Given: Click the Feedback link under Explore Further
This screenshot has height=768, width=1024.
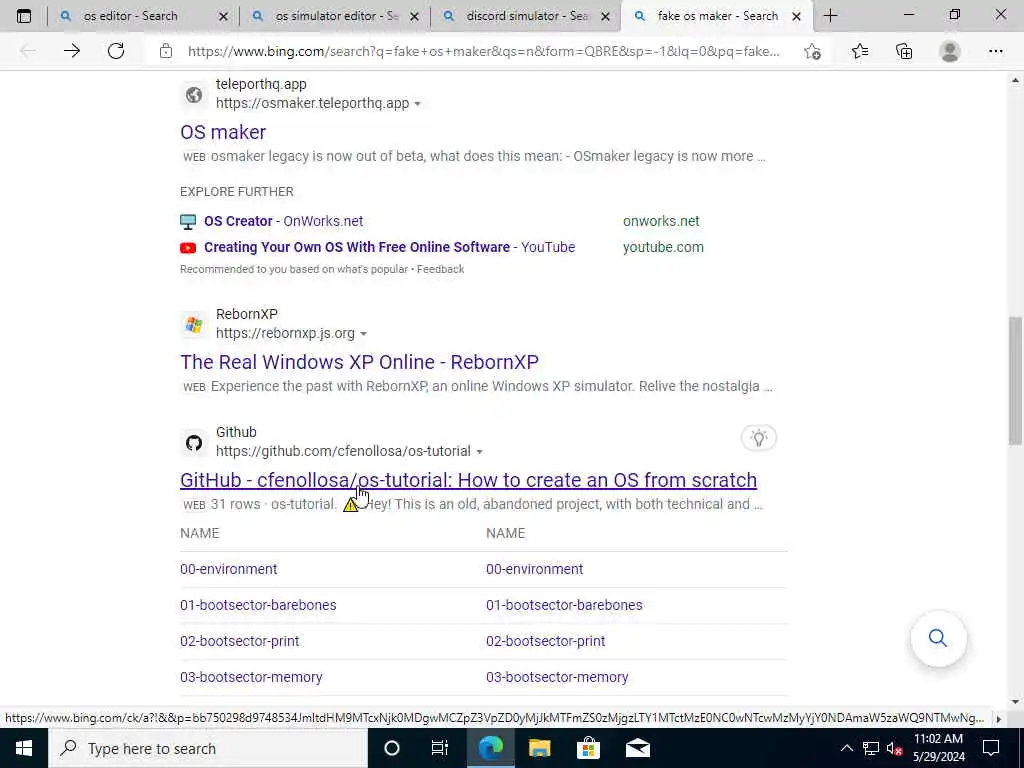Looking at the screenshot, I should coord(440,269).
